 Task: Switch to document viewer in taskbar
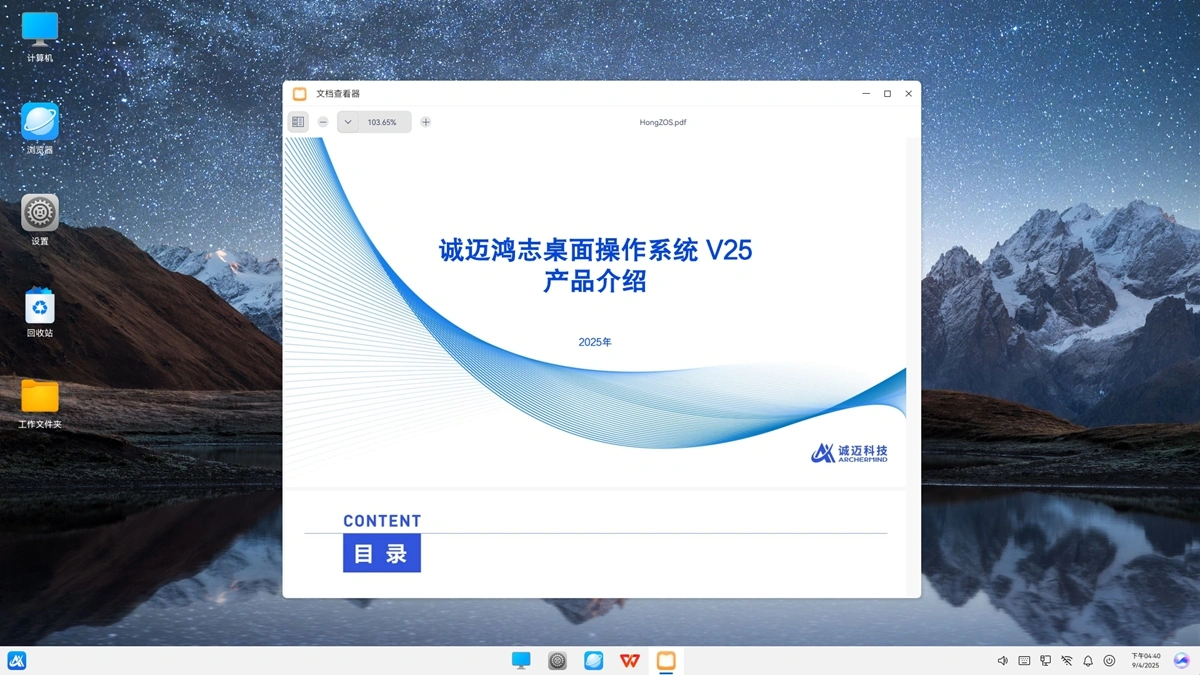(x=666, y=660)
